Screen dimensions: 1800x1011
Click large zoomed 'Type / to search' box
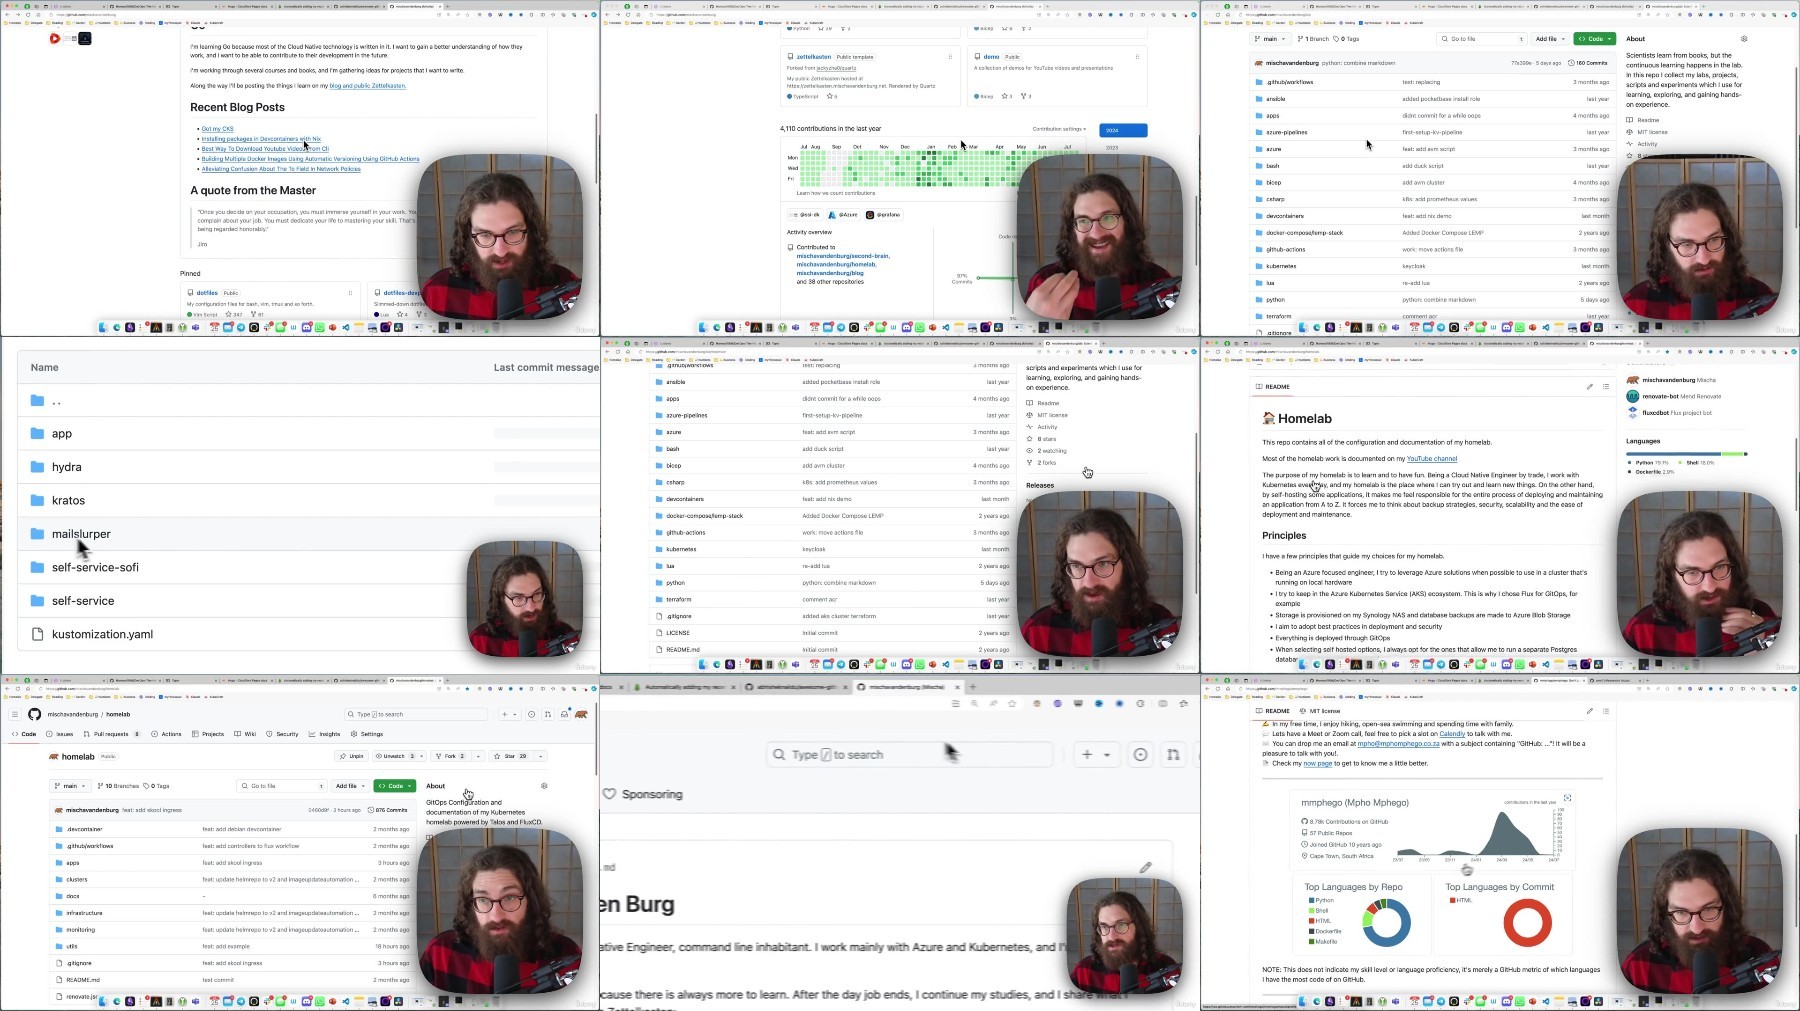(x=909, y=754)
